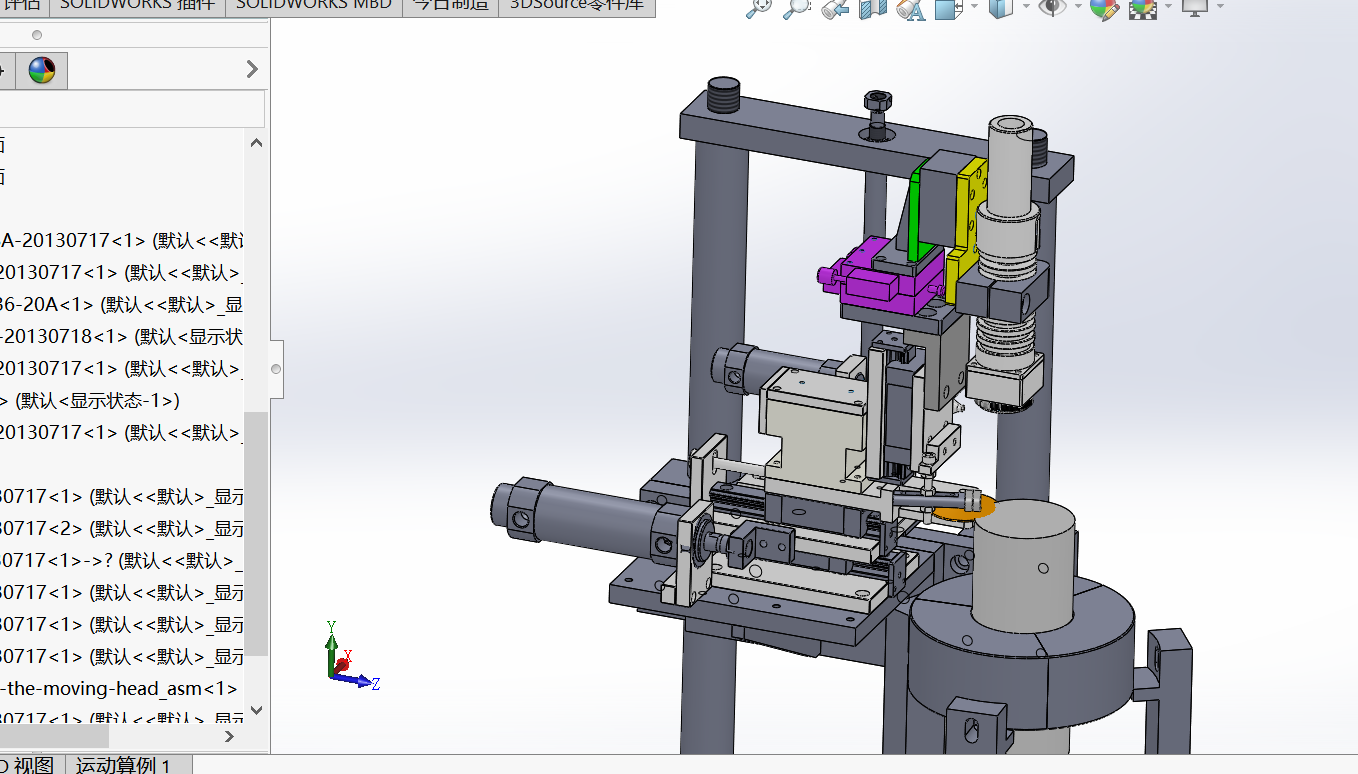Open the View Orientation dropdown arrow
The height and width of the screenshot is (774, 1358).
tap(973, 8)
